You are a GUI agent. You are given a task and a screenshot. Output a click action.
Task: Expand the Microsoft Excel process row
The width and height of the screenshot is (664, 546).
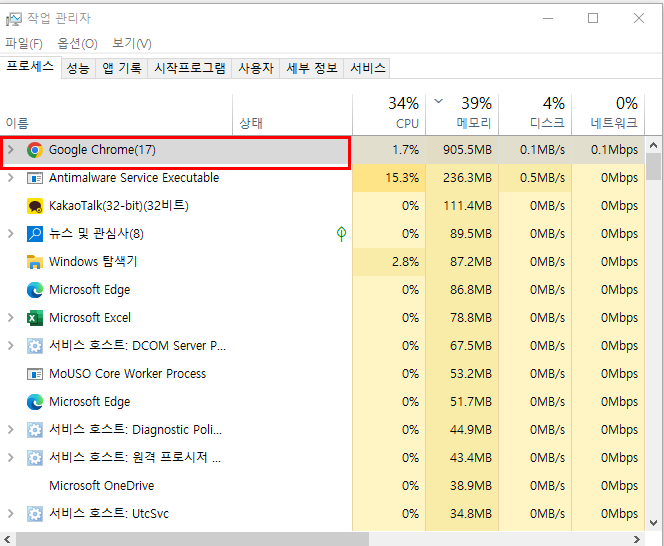pos(11,317)
